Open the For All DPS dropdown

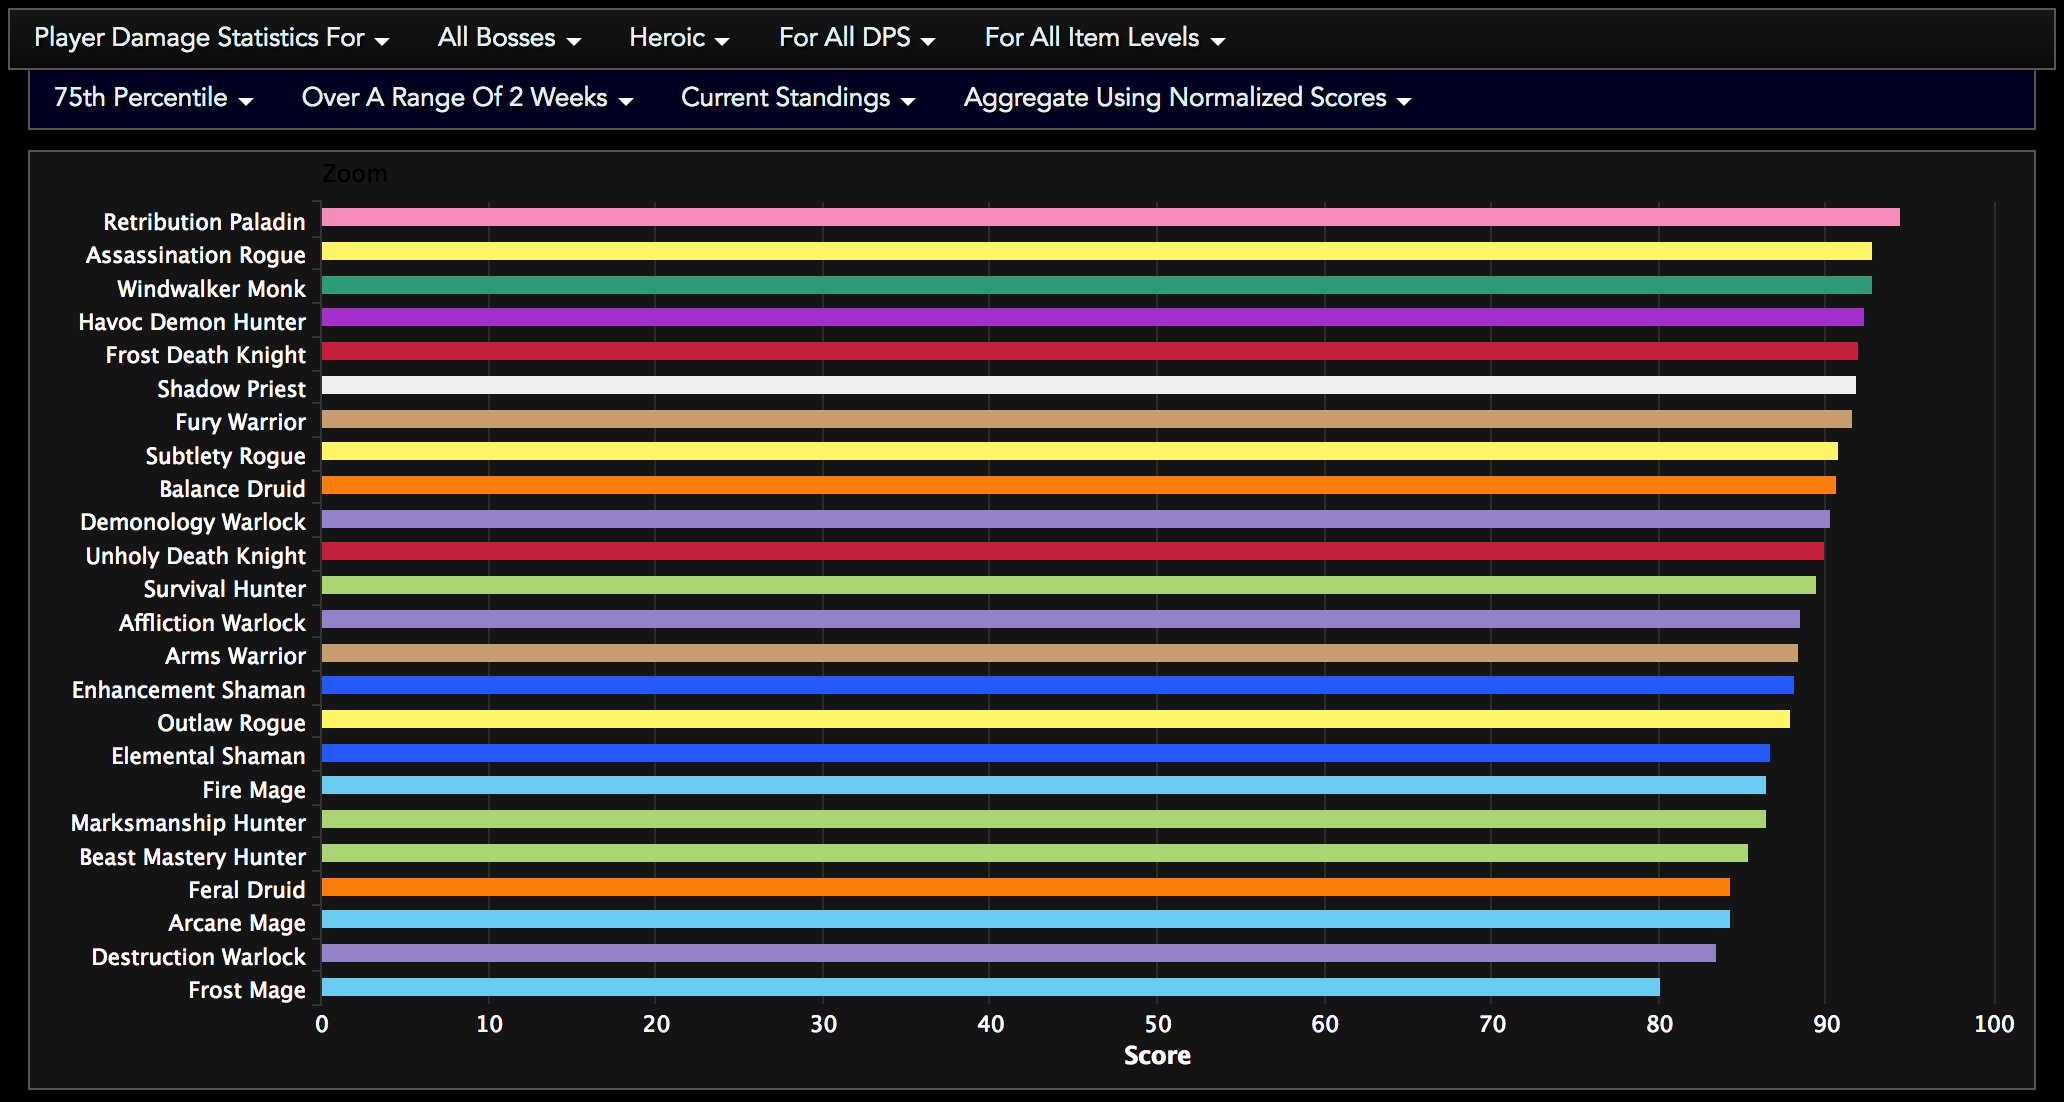pyautogui.click(x=857, y=38)
